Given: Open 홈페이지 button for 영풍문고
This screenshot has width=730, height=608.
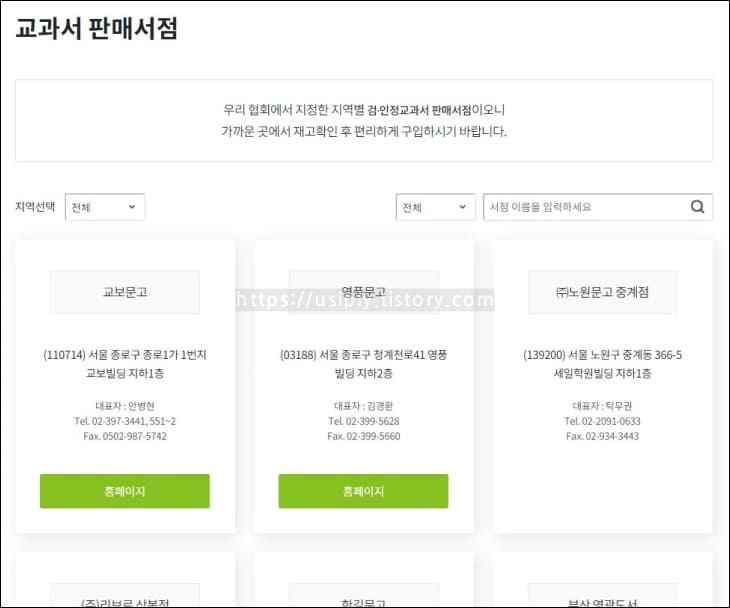Looking at the screenshot, I should 363,491.
